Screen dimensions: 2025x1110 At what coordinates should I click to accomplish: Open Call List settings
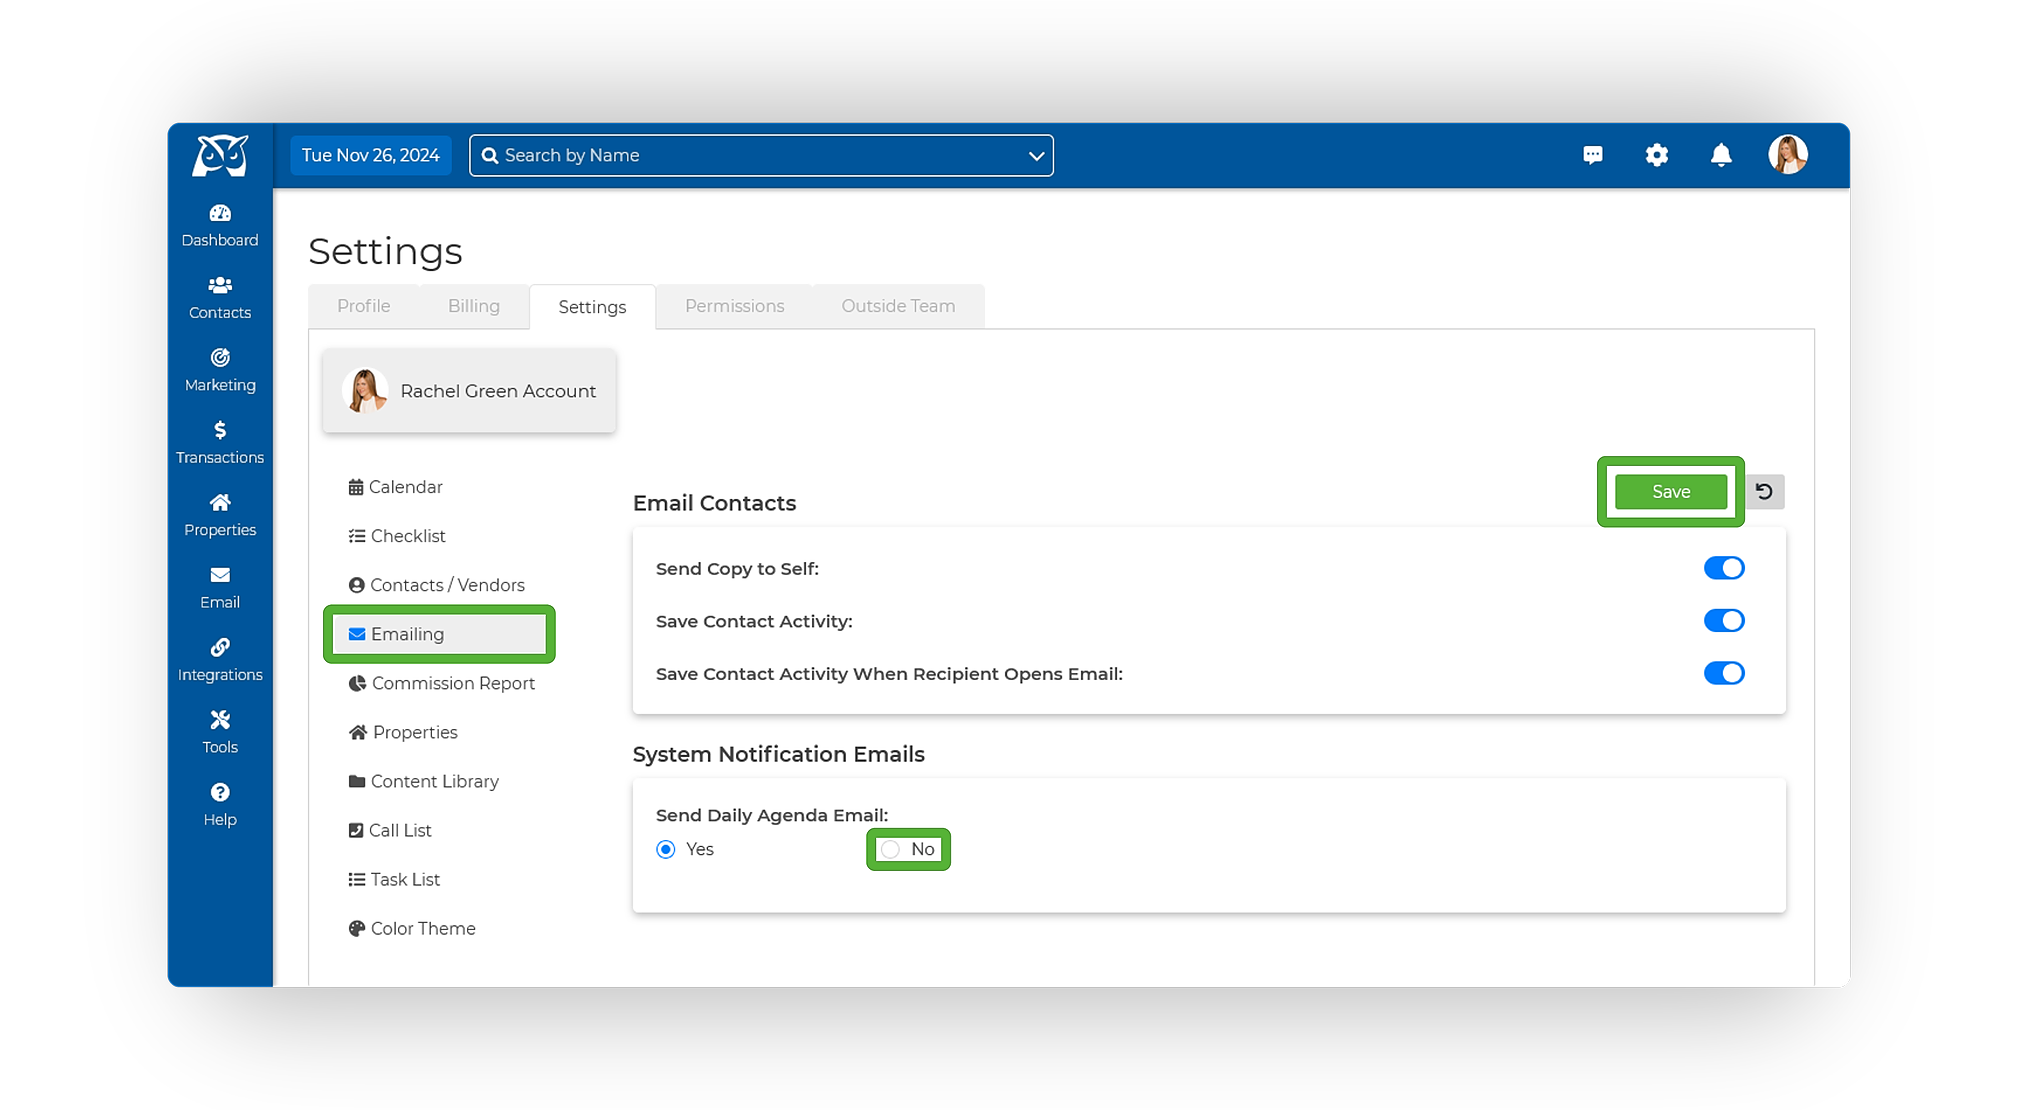[390, 830]
